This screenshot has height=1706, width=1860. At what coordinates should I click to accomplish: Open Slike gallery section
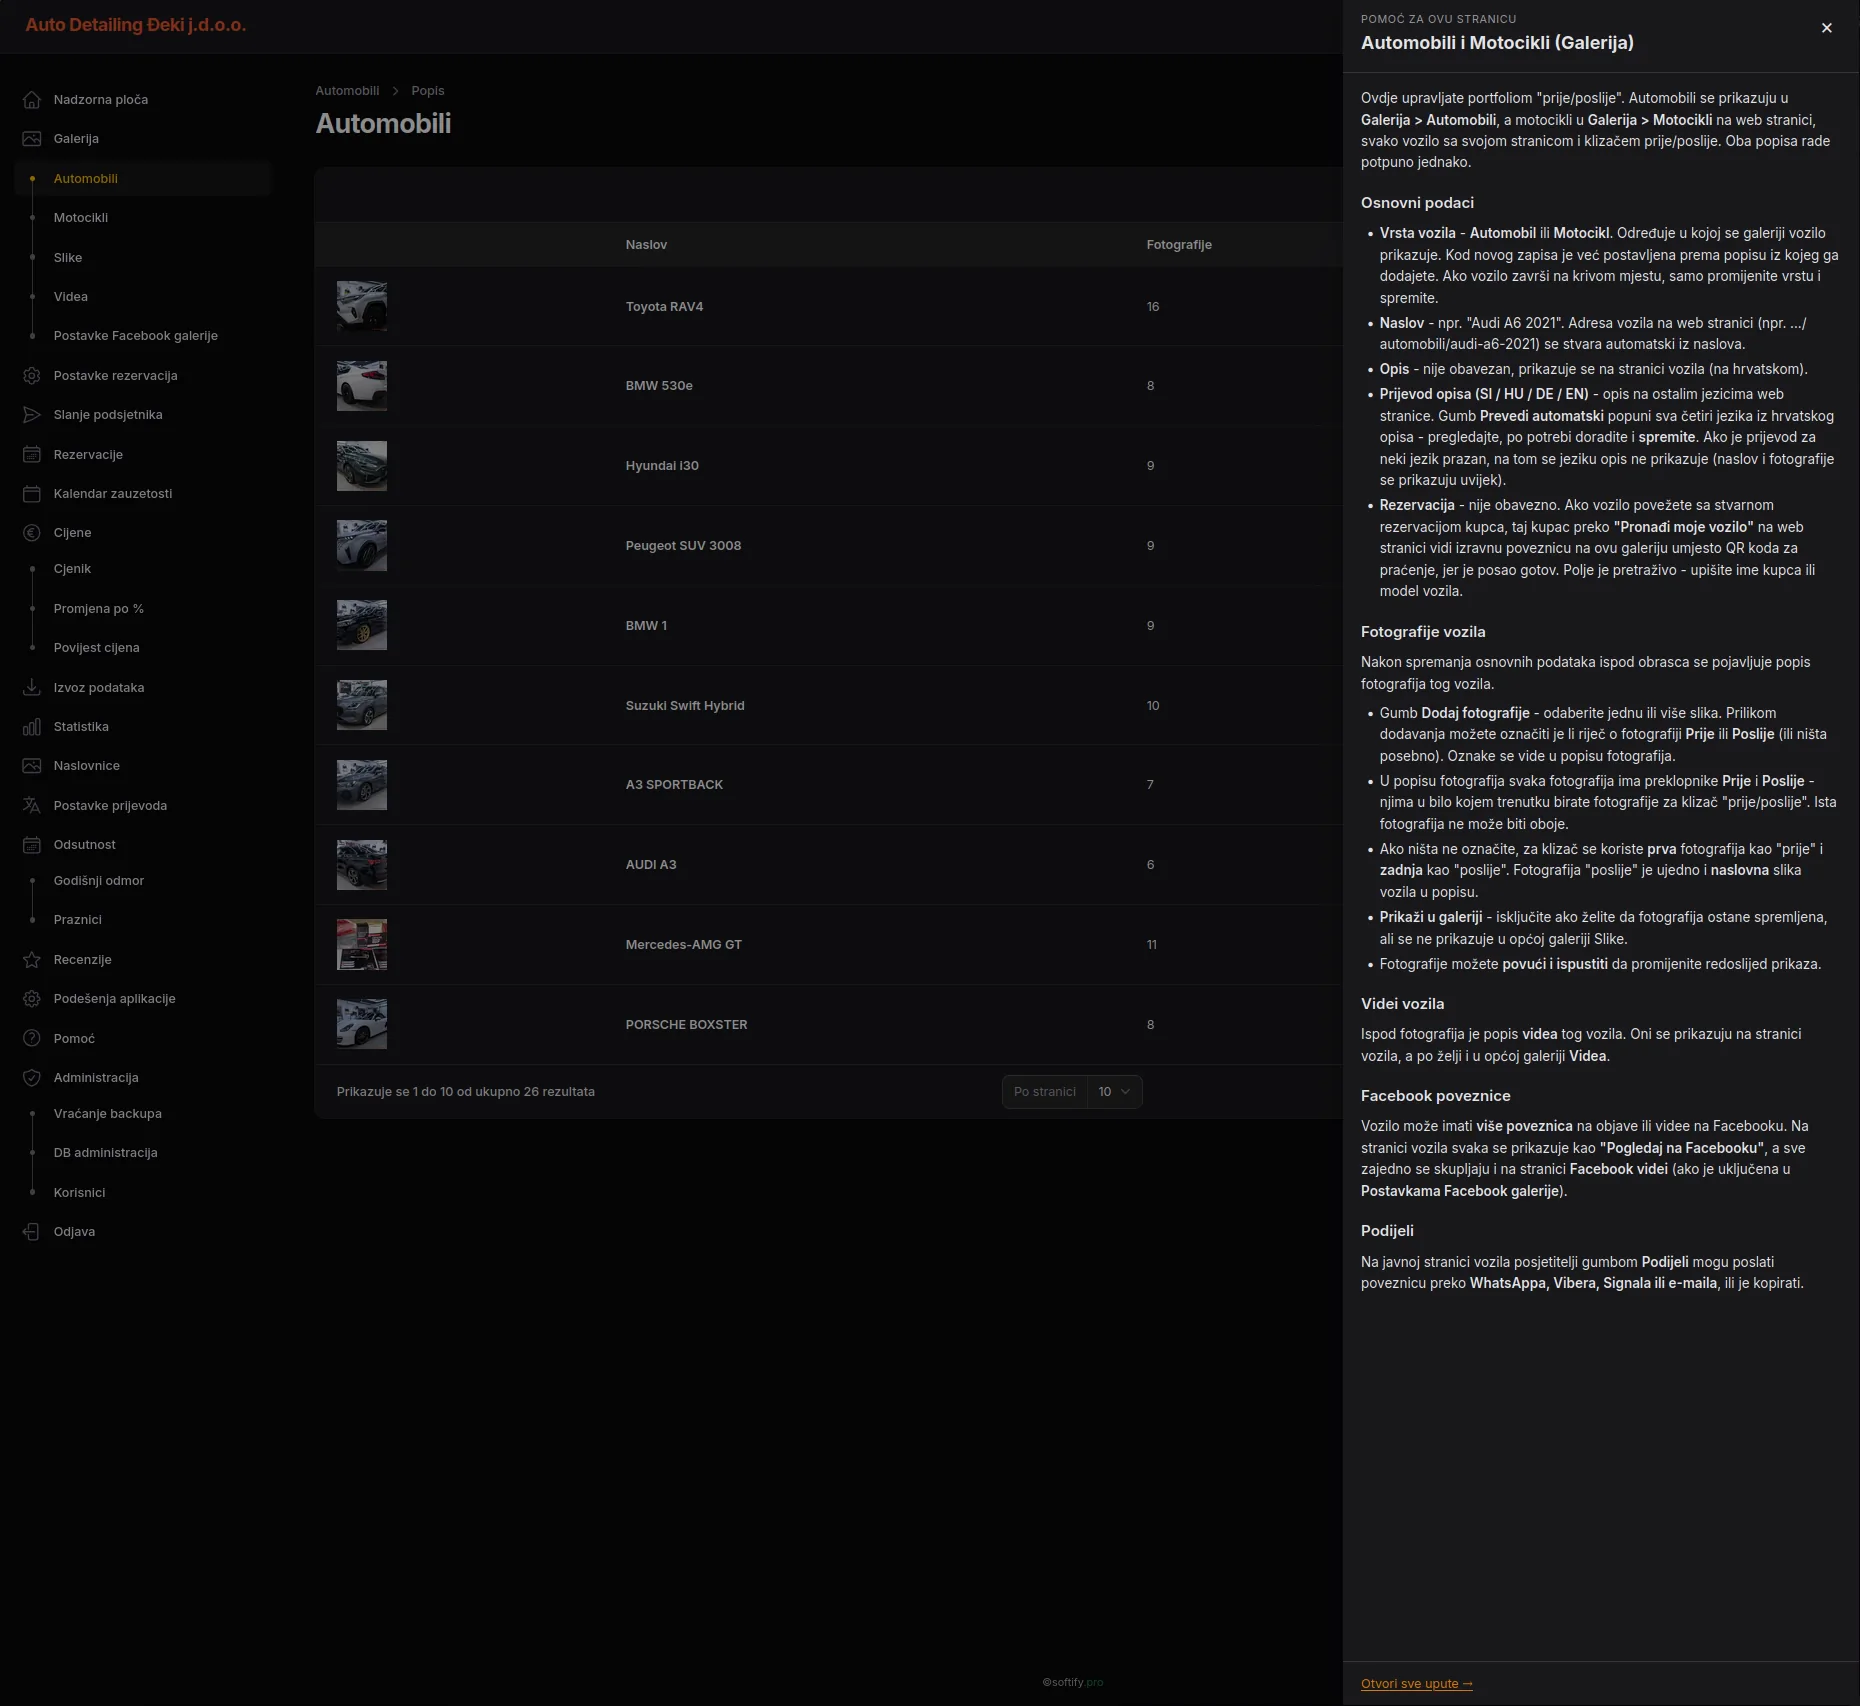point(68,258)
